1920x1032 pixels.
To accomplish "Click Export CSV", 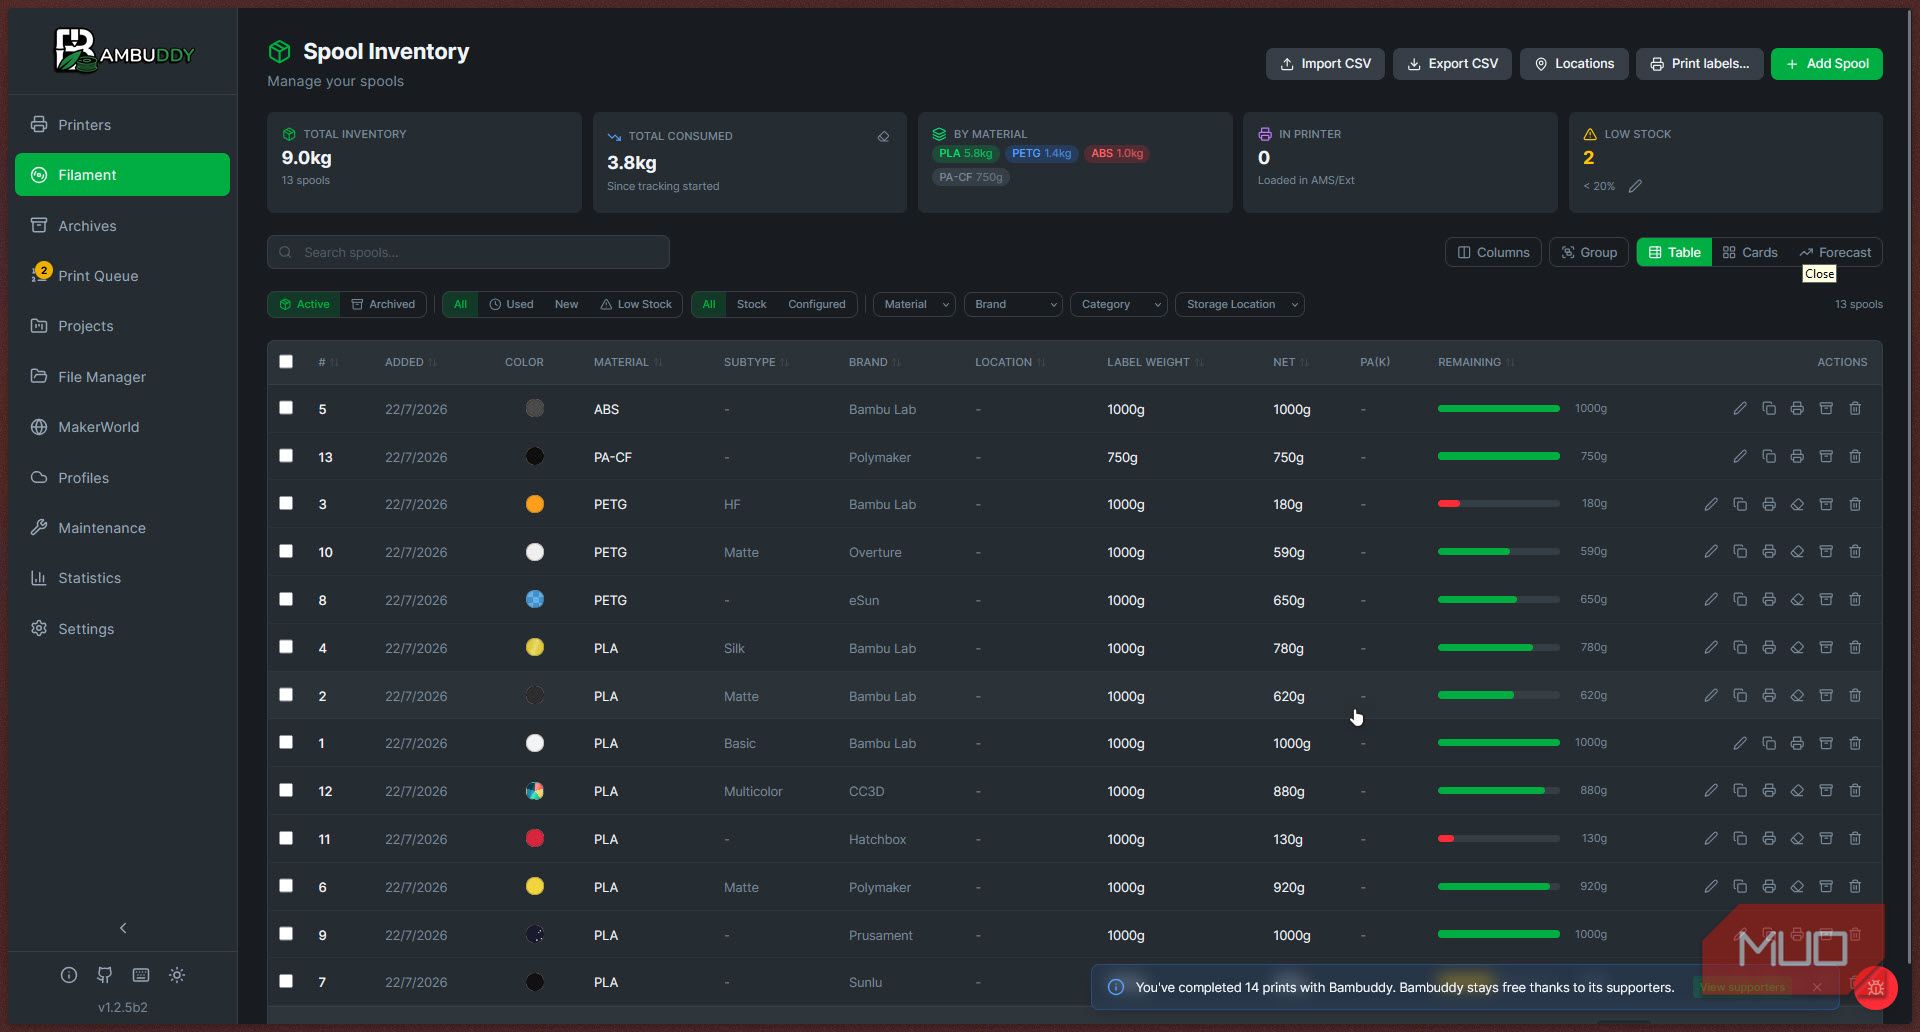I will 1452,64.
